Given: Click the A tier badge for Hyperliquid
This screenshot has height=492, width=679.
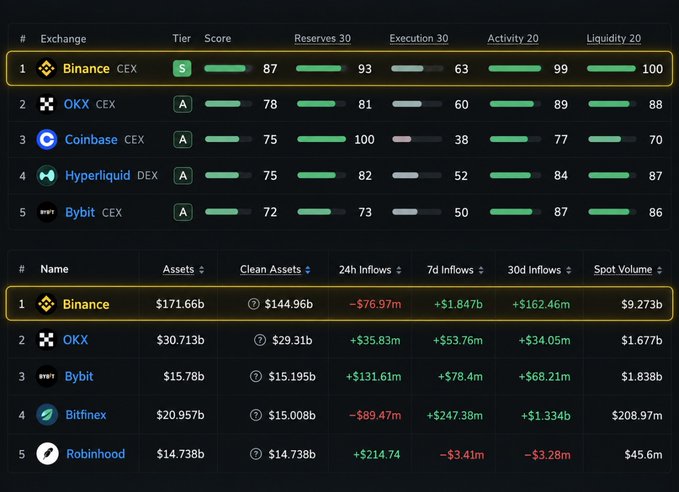Looking at the screenshot, I should [x=183, y=175].
